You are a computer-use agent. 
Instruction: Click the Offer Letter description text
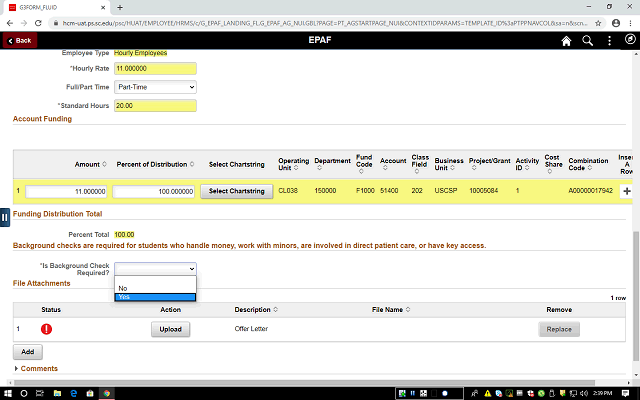pos(251,329)
